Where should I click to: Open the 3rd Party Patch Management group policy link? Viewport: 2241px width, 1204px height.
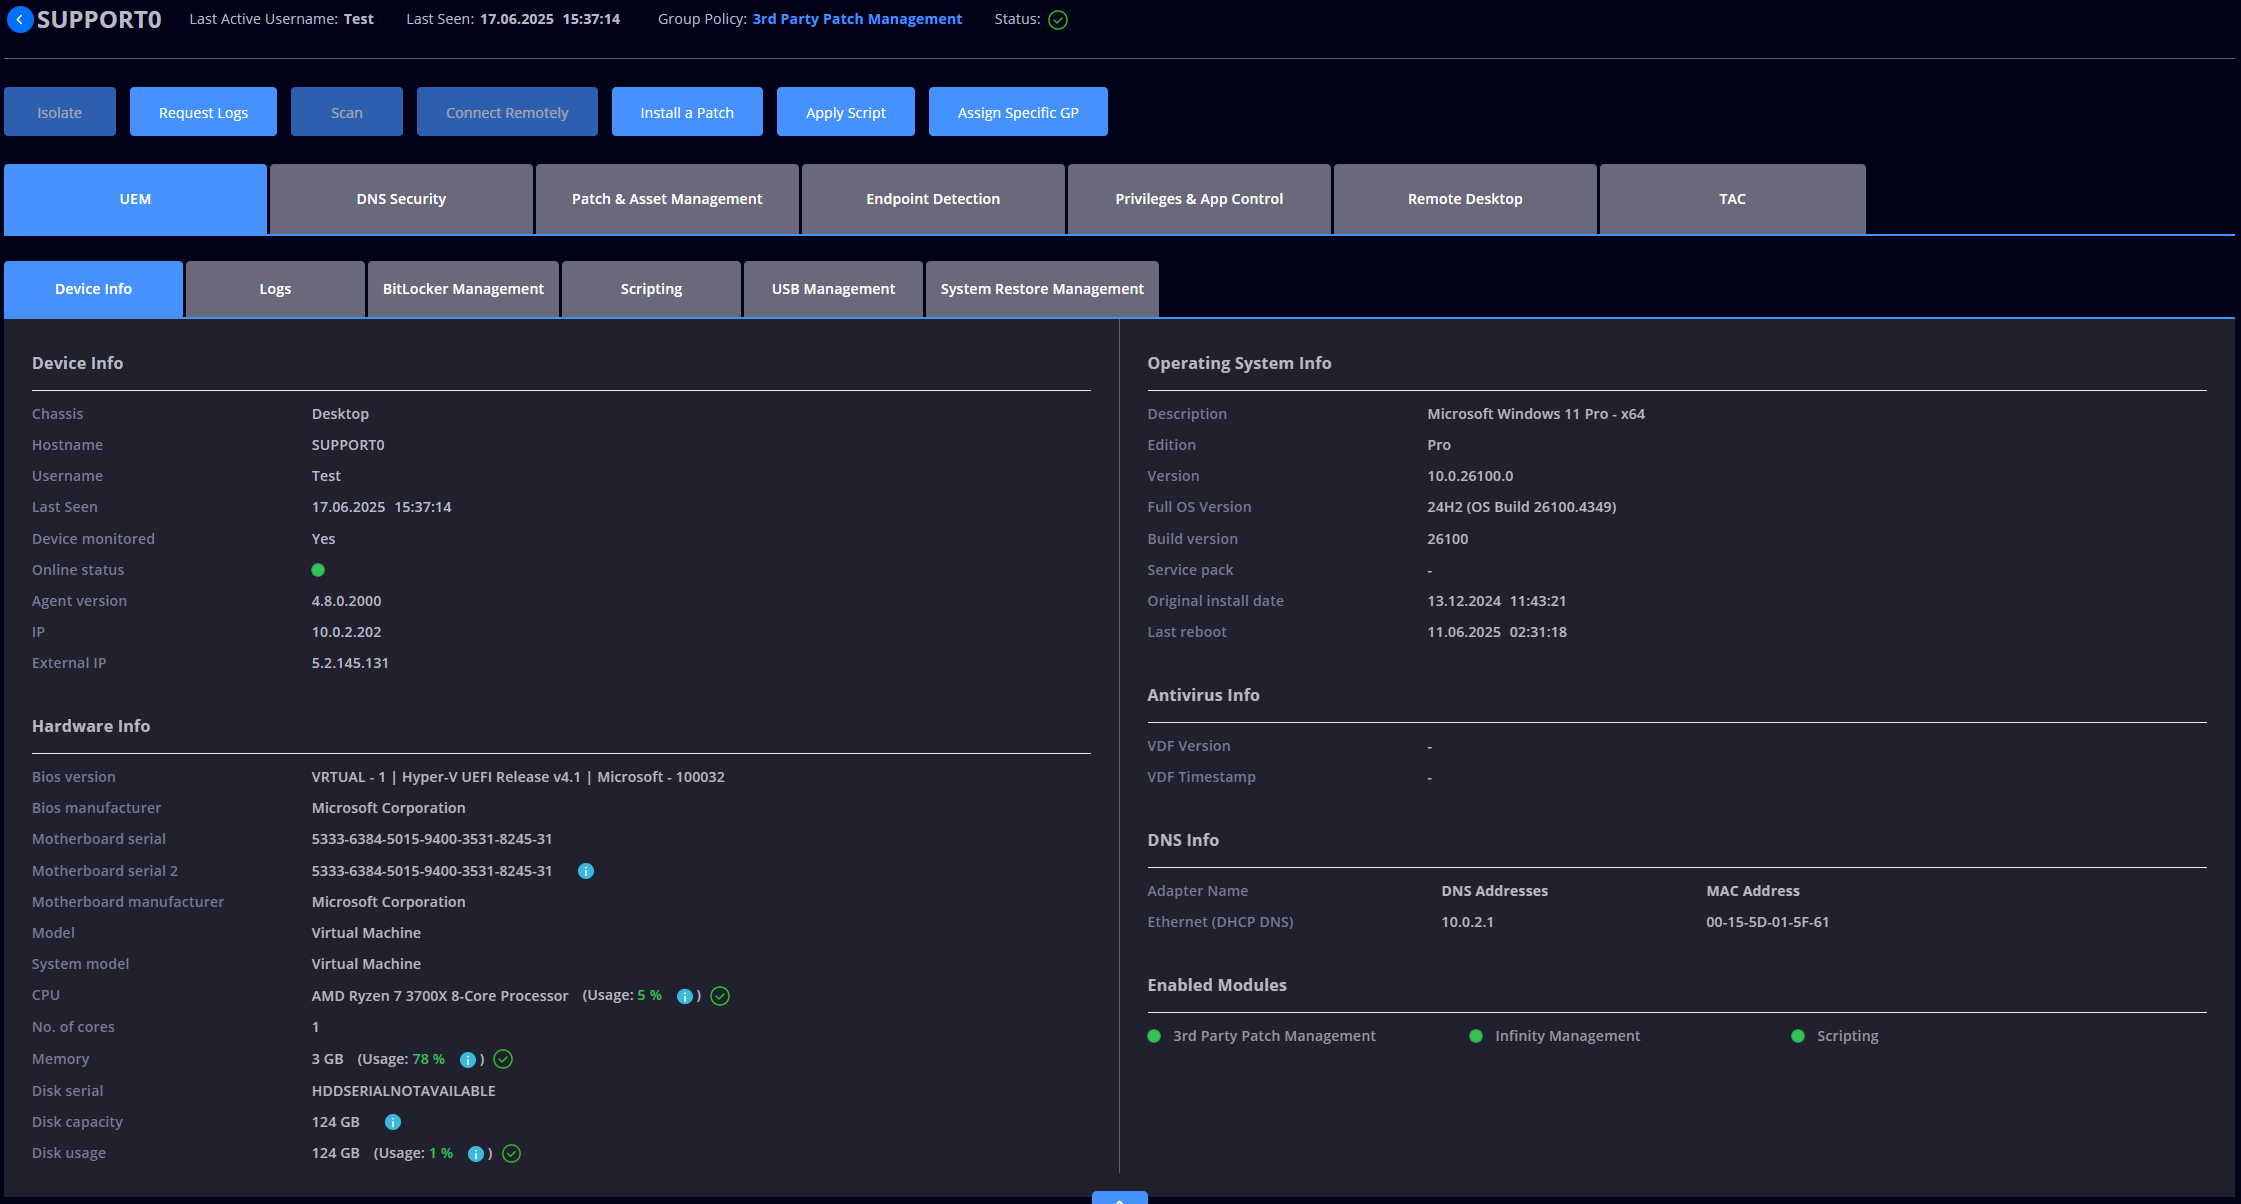pos(857,19)
